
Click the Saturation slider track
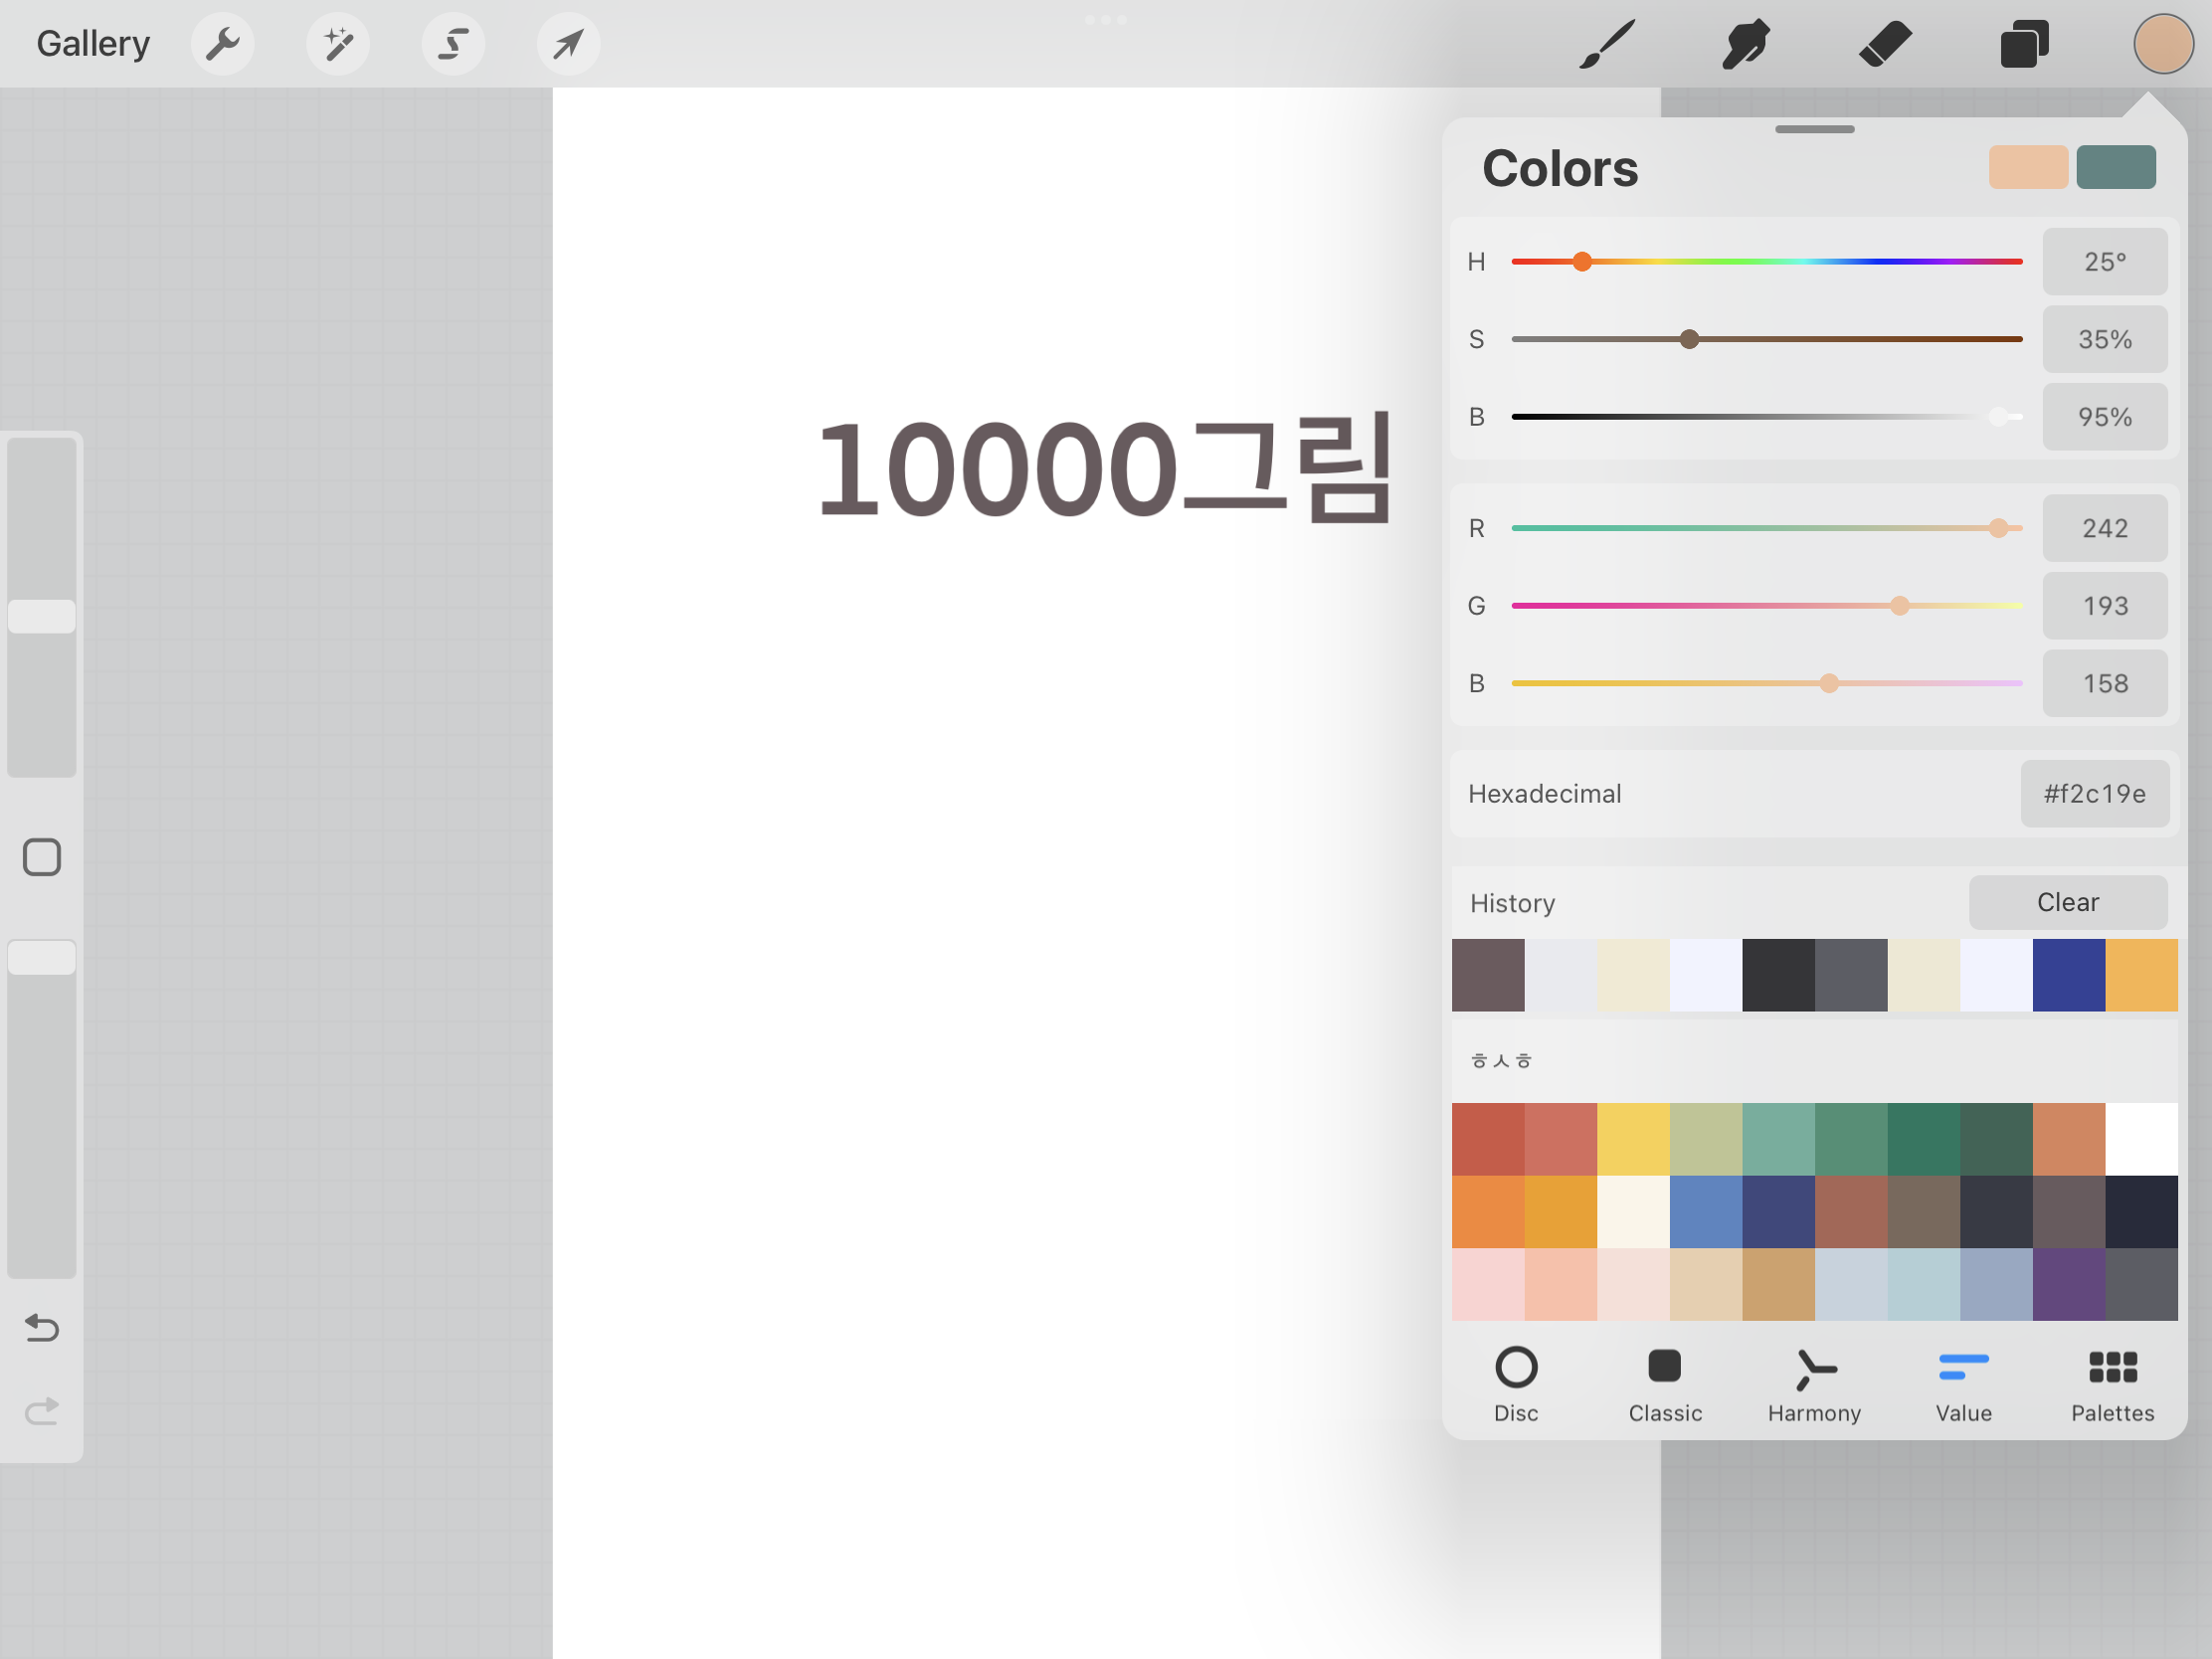pos(1767,339)
